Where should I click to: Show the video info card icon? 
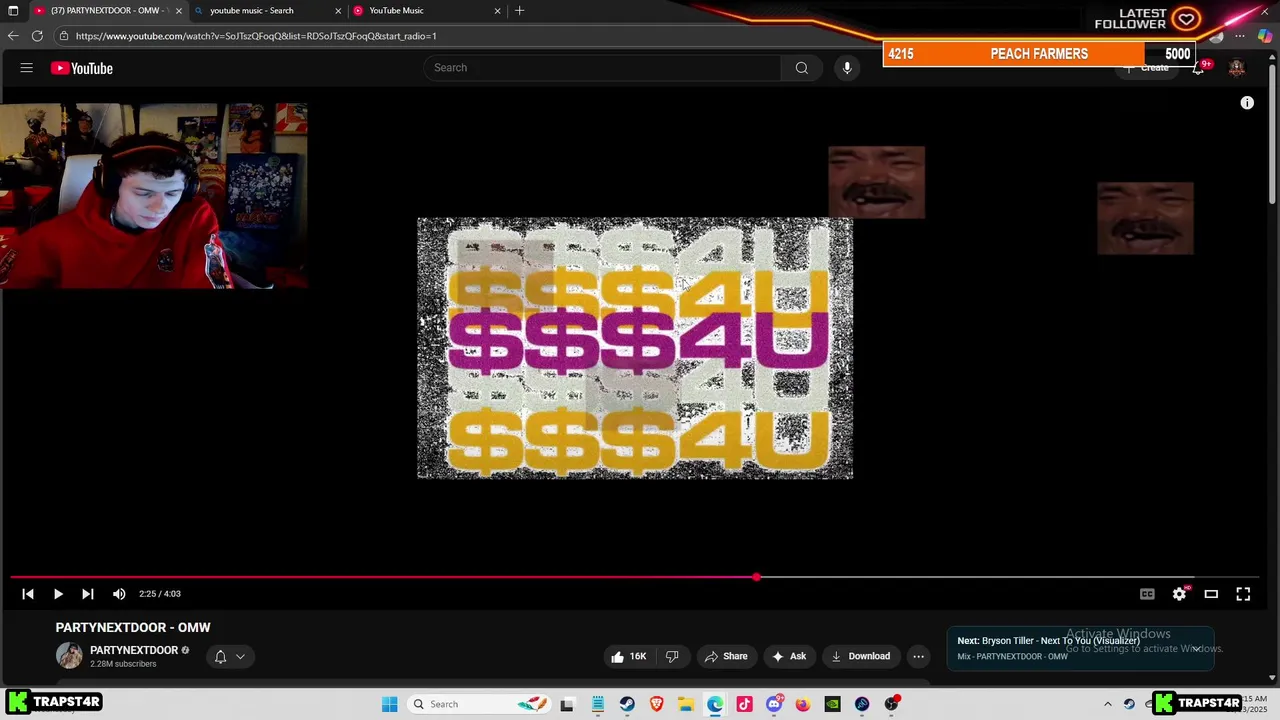1247,103
